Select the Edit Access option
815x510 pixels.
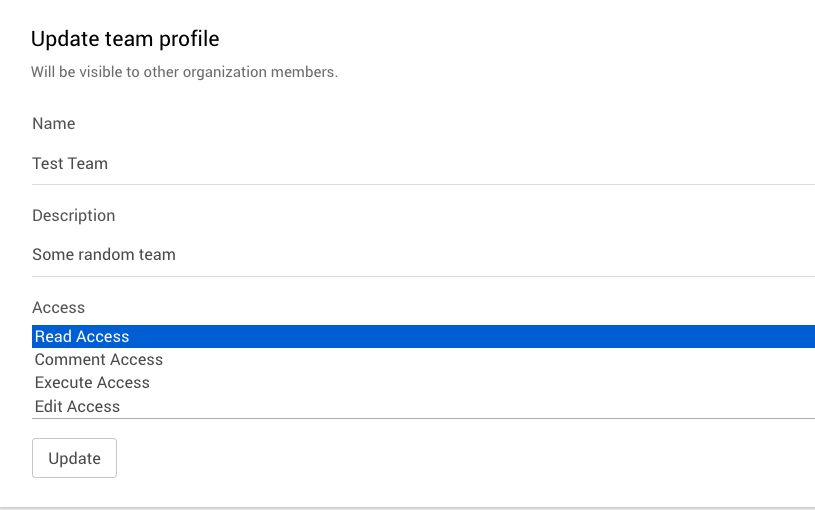pos(77,407)
